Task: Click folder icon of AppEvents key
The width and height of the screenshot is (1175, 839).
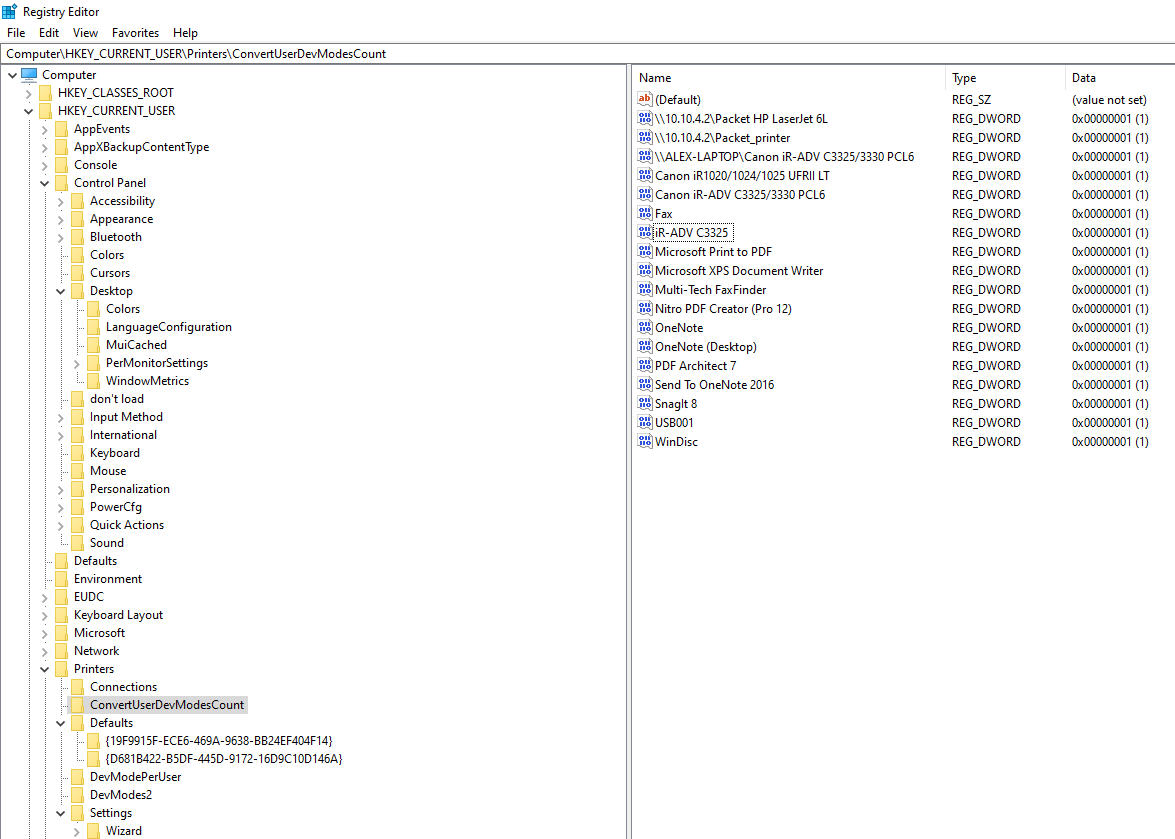Action: [x=61, y=129]
